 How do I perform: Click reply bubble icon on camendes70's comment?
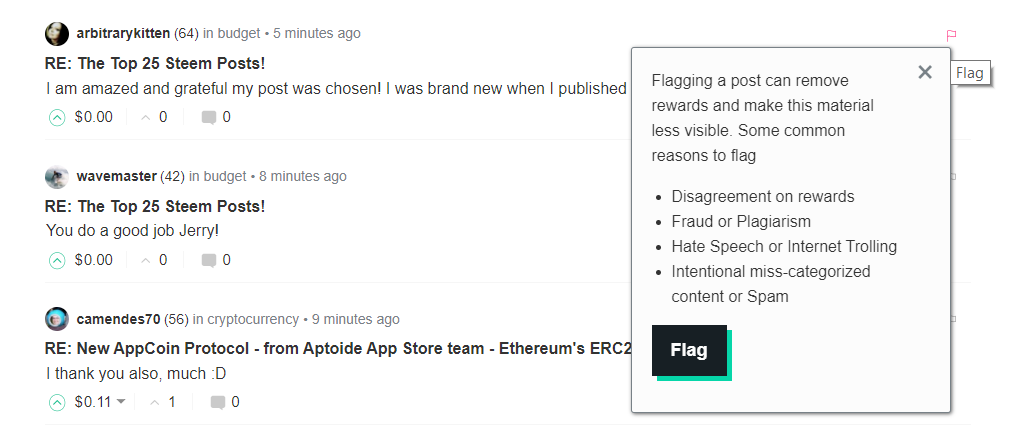tap(217, 402)
